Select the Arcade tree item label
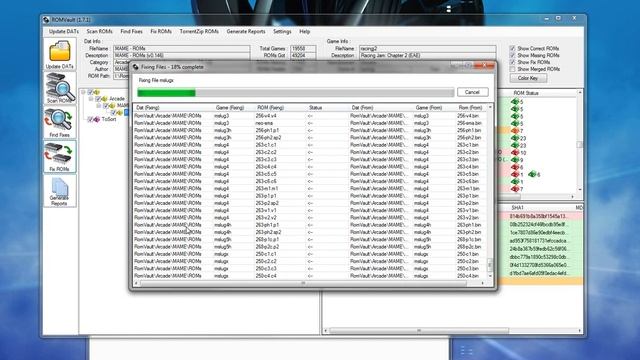This screenshot has width=640, height=360. point(117,99)
